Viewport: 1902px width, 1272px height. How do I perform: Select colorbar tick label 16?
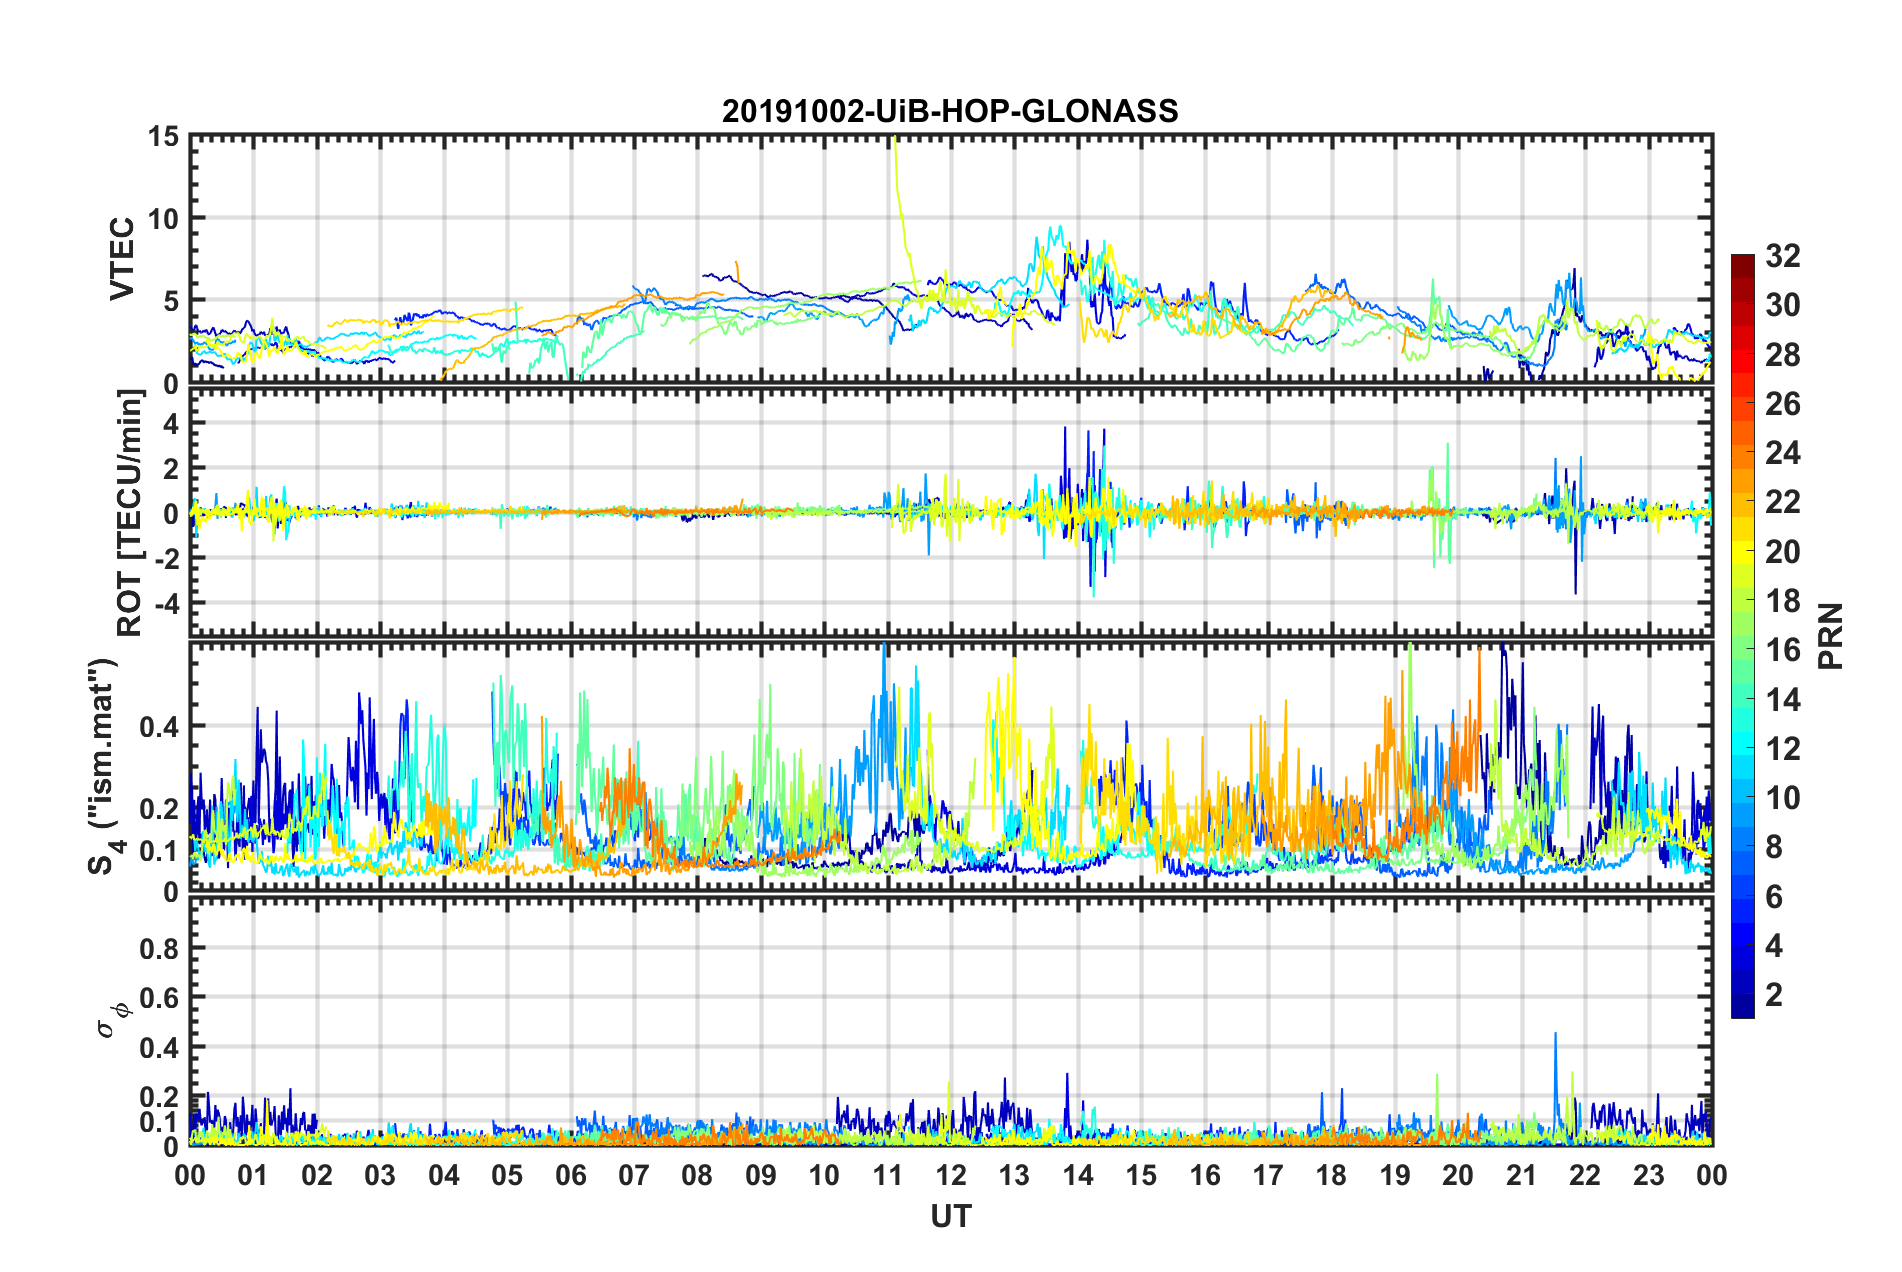[x=1783, y=650]
